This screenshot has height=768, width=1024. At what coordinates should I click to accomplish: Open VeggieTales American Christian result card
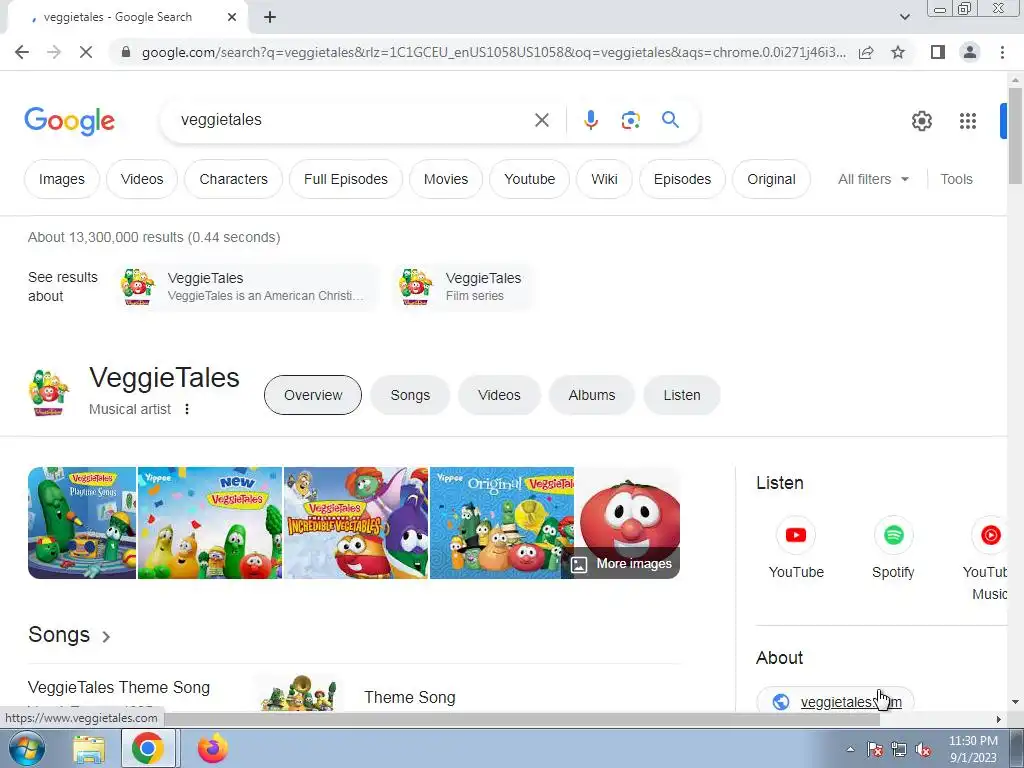tap(248, 287)
